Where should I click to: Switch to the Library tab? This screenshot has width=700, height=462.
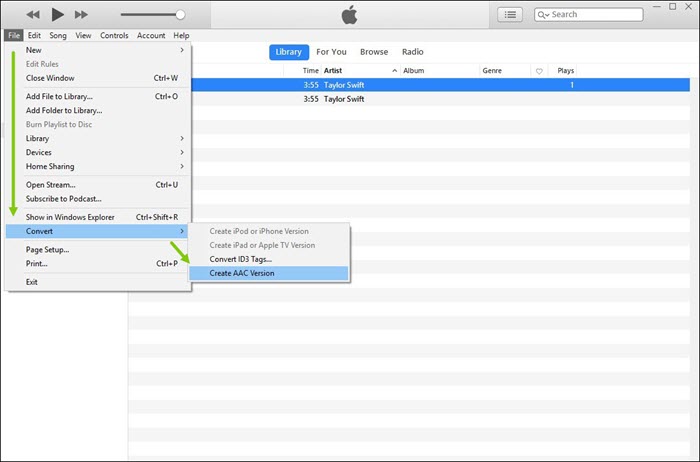coord(289,52)
